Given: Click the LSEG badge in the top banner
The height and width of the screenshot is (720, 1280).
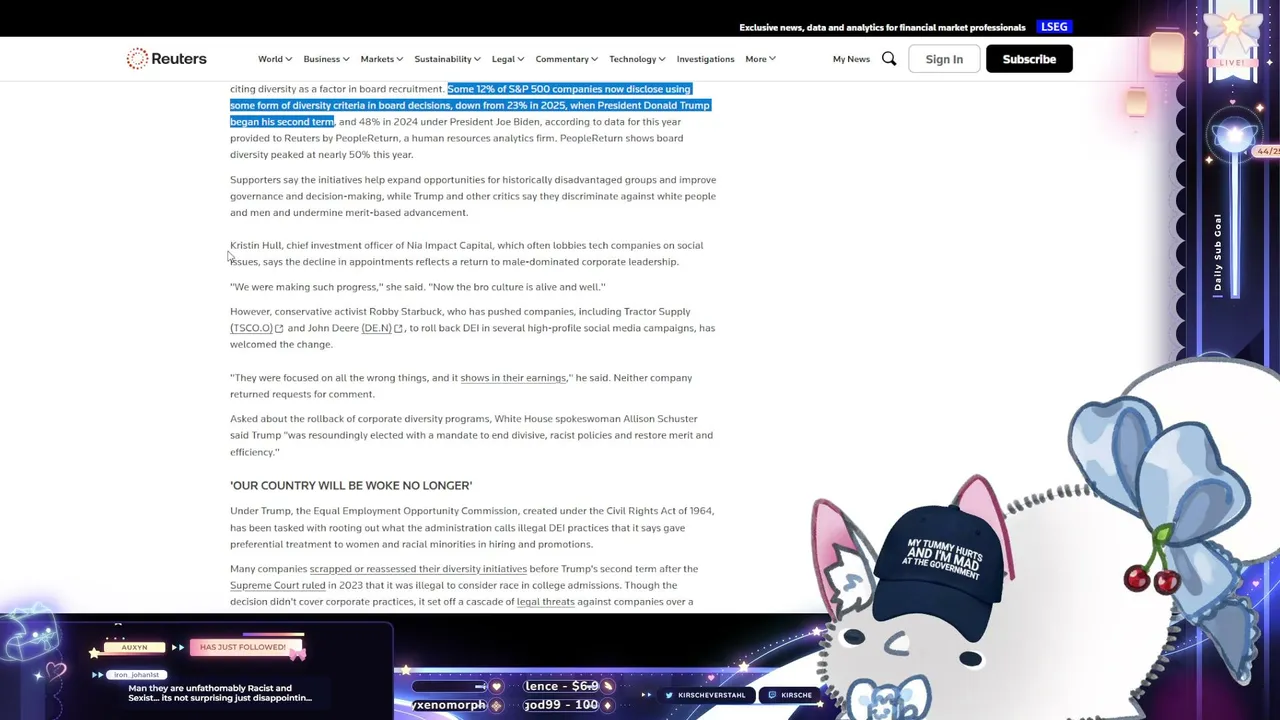Looking at the screenshot, I should 1054,27.
